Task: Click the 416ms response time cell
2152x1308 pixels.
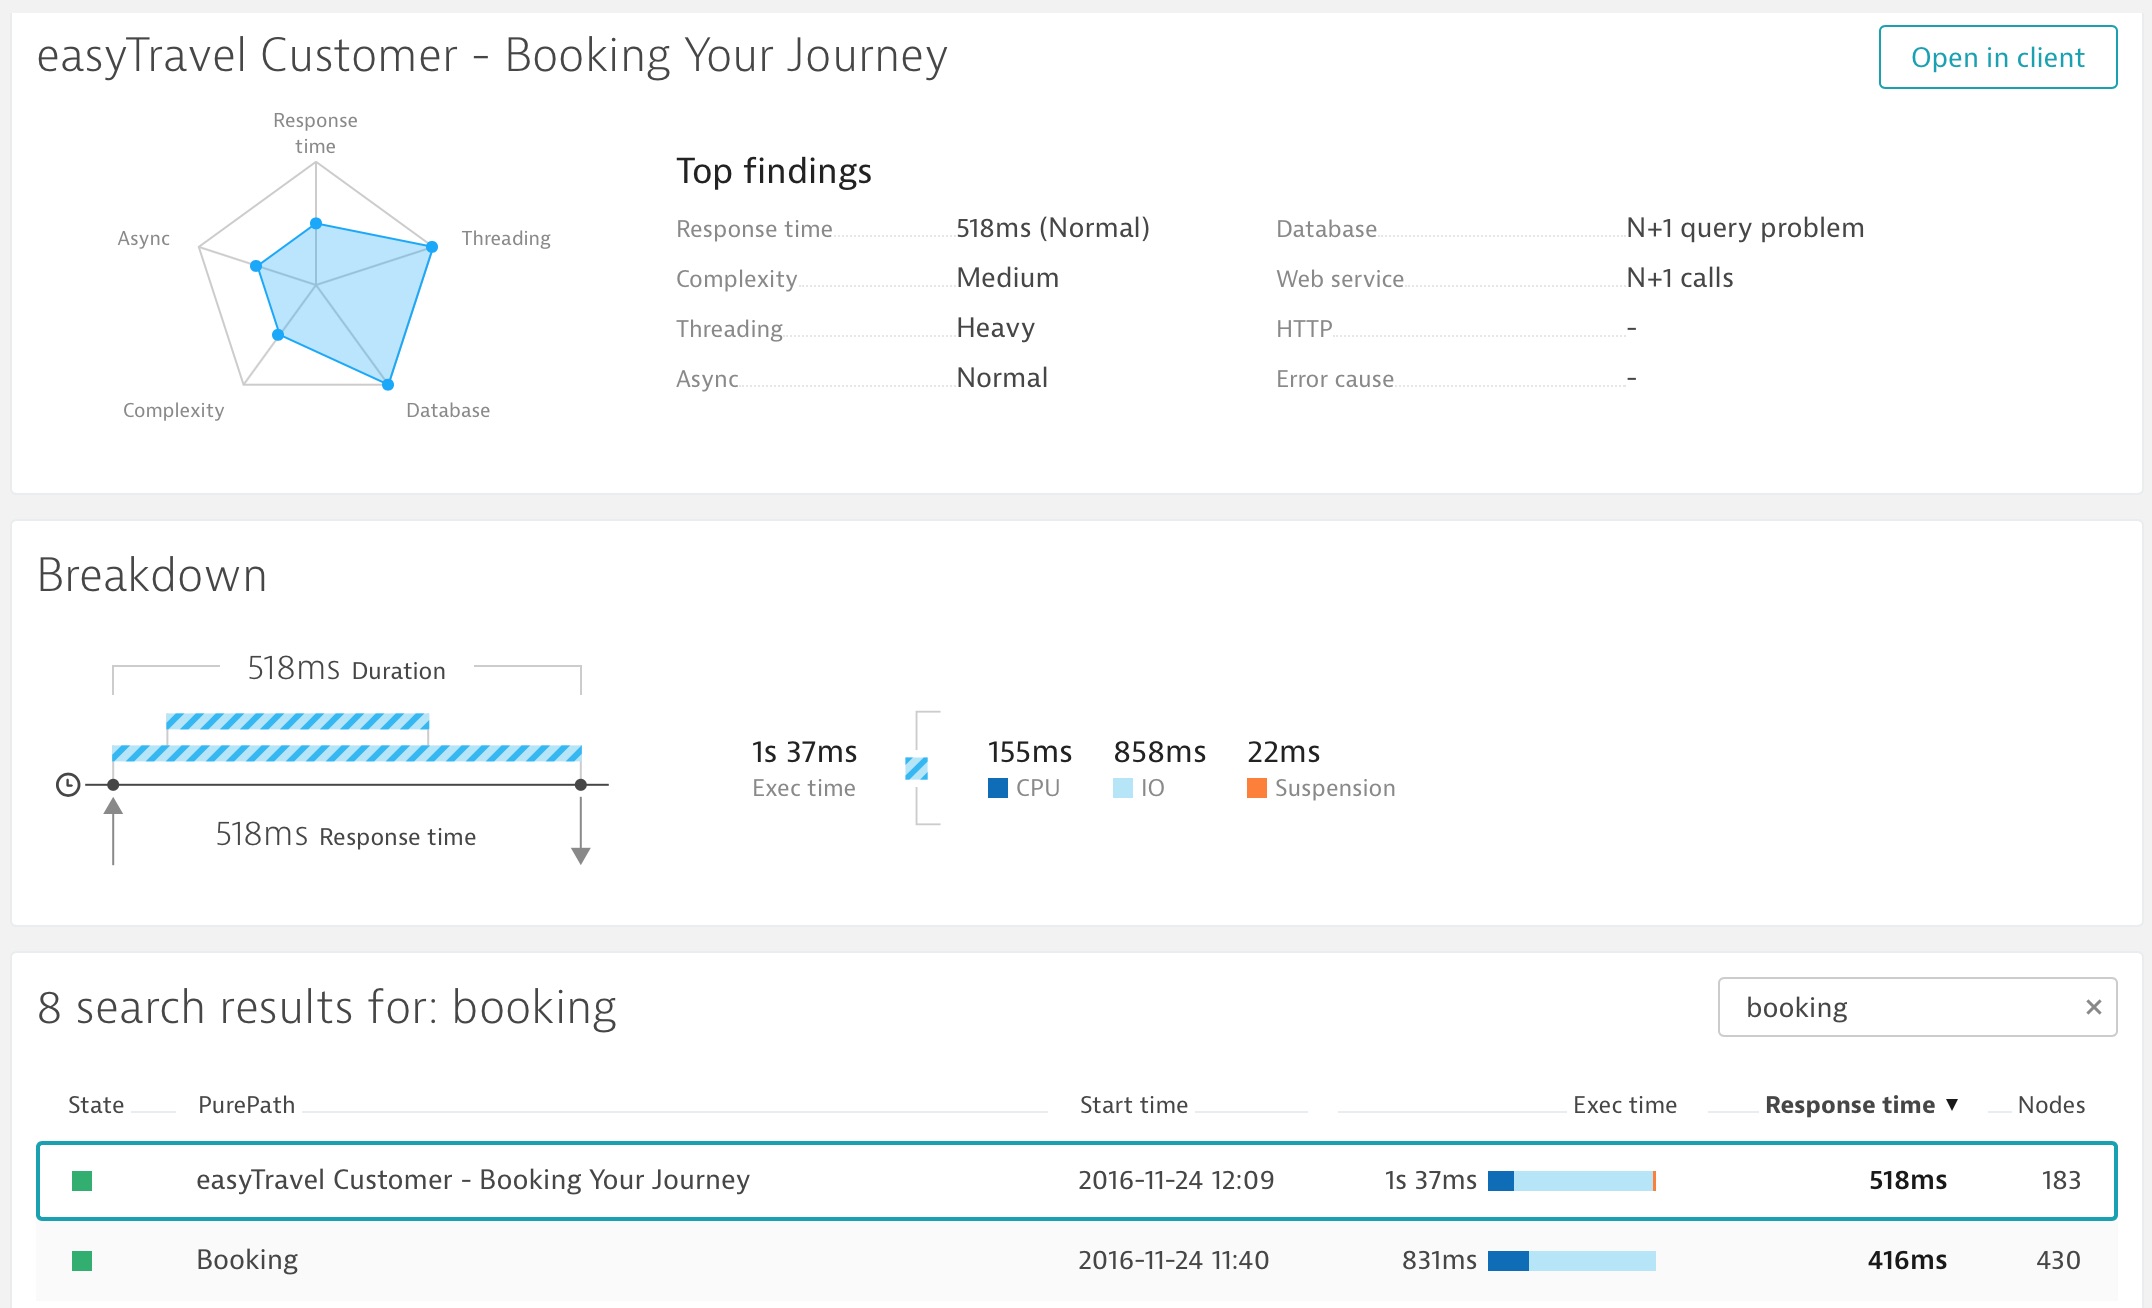Action: [1907, 1260]
